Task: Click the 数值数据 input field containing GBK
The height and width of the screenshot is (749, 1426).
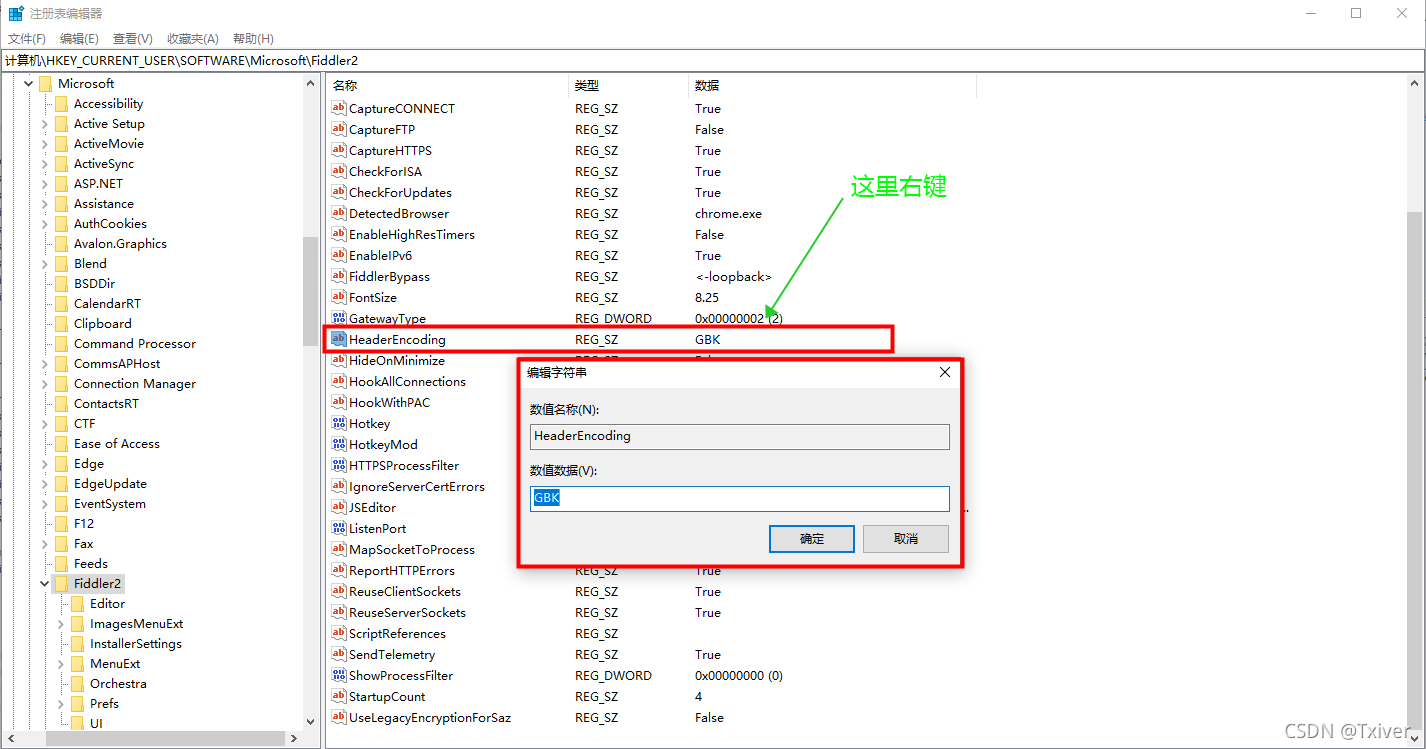Action: (739, 499)
